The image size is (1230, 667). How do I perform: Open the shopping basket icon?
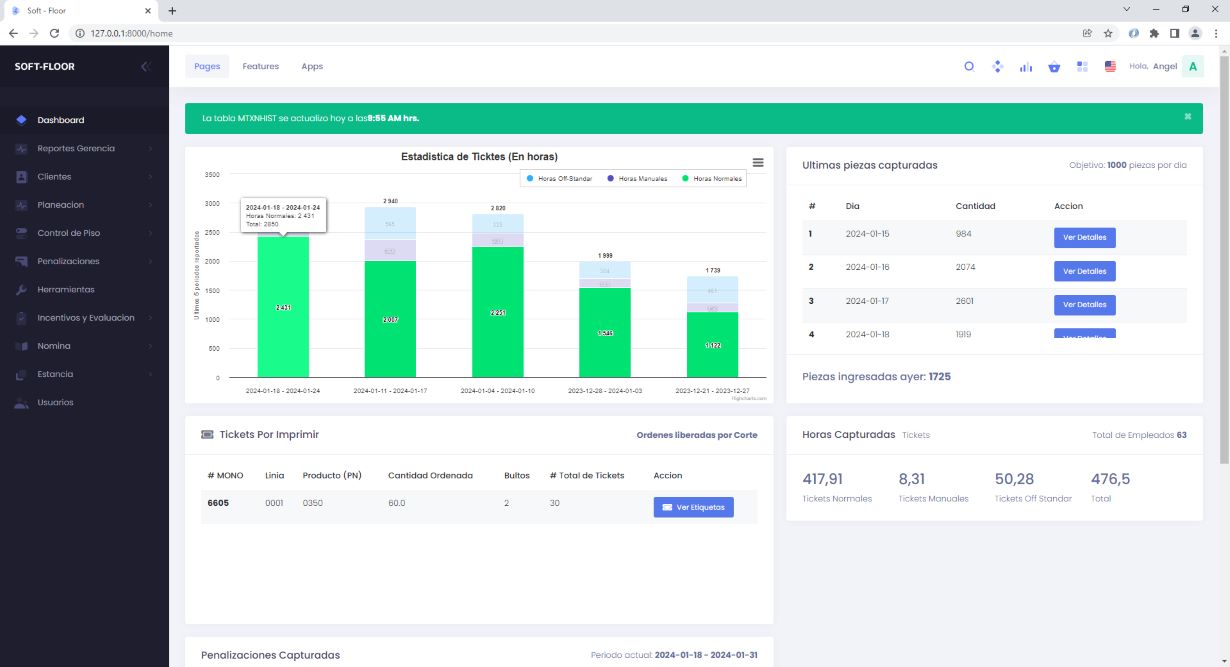pos(1053,67)
